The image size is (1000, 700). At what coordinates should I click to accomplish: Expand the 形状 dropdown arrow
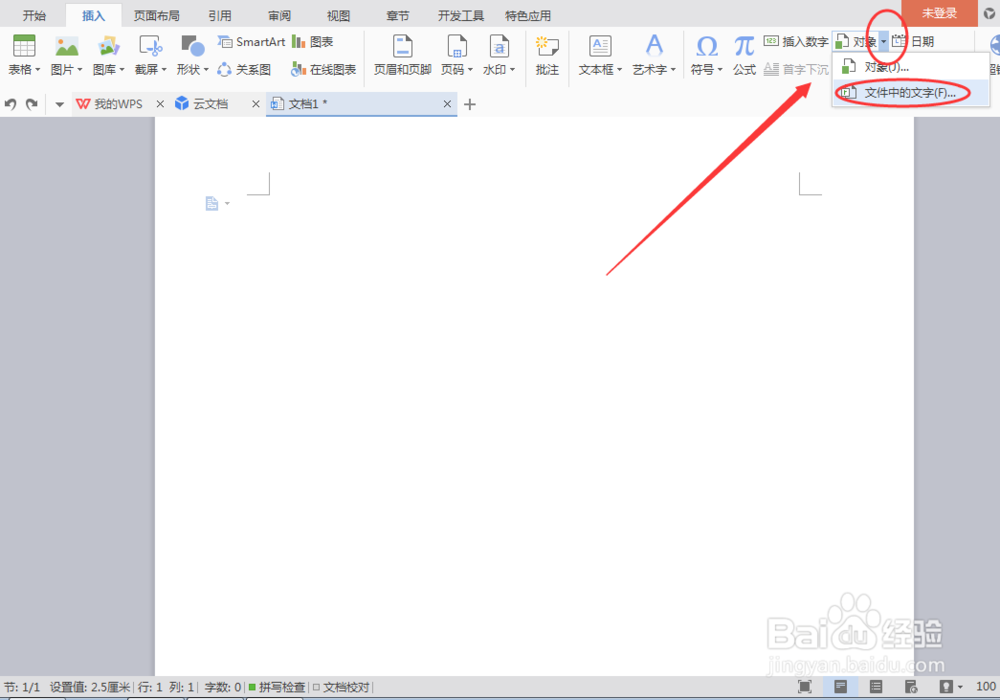coord(206,69)
